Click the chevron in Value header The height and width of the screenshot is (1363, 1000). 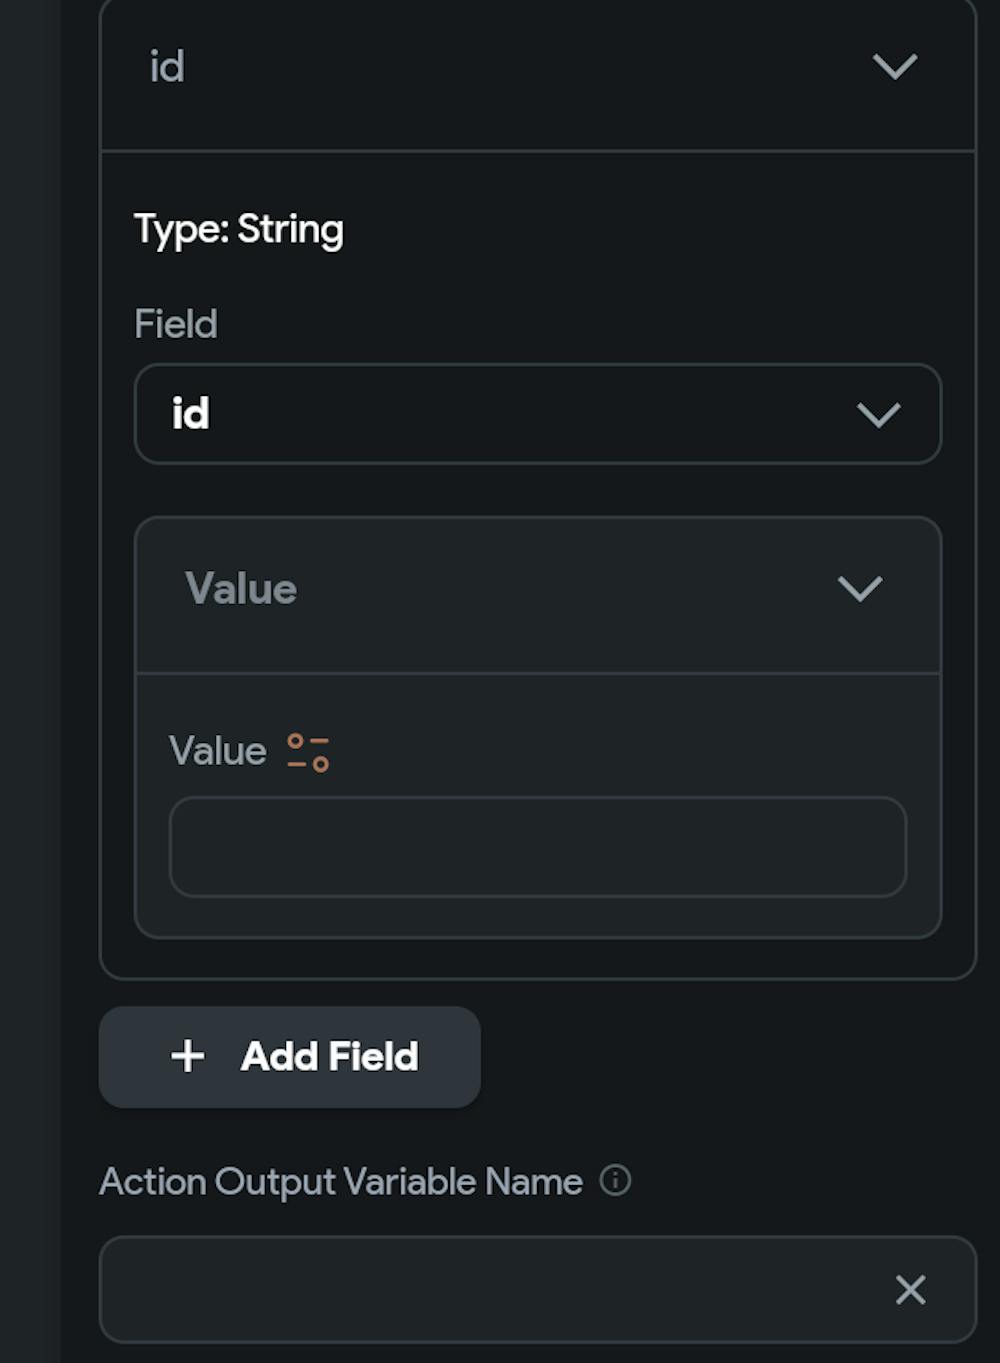[x=859, y=588]
